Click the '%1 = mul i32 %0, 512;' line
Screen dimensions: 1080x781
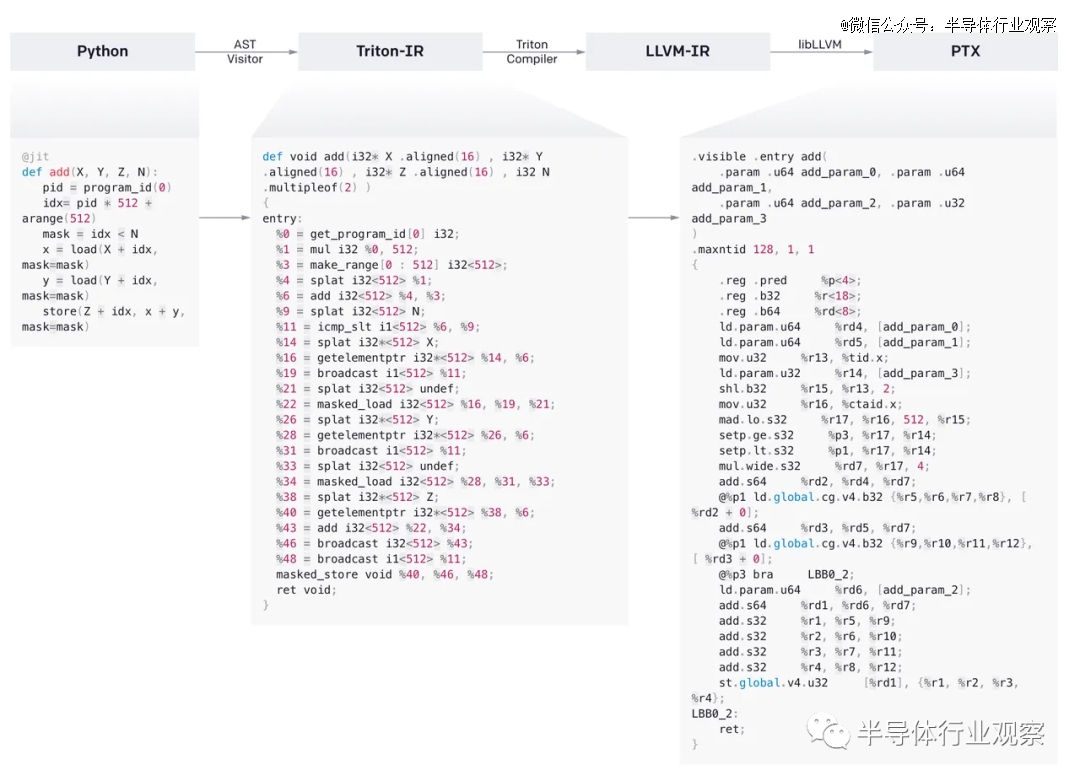click(347, 249)
